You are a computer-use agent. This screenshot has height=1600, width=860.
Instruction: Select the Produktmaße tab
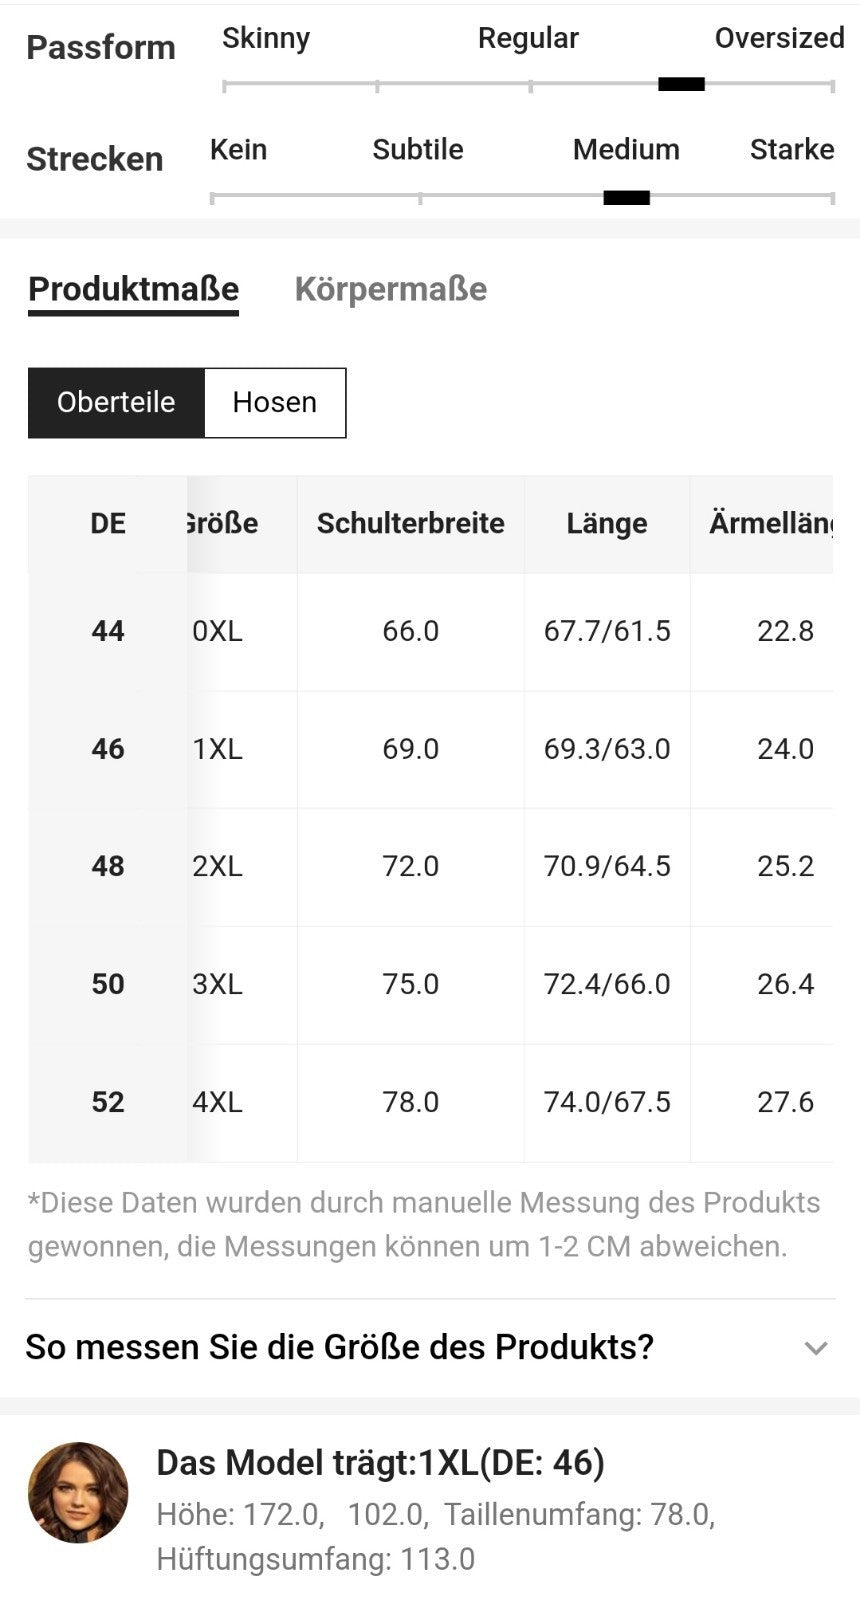(133, 290)
